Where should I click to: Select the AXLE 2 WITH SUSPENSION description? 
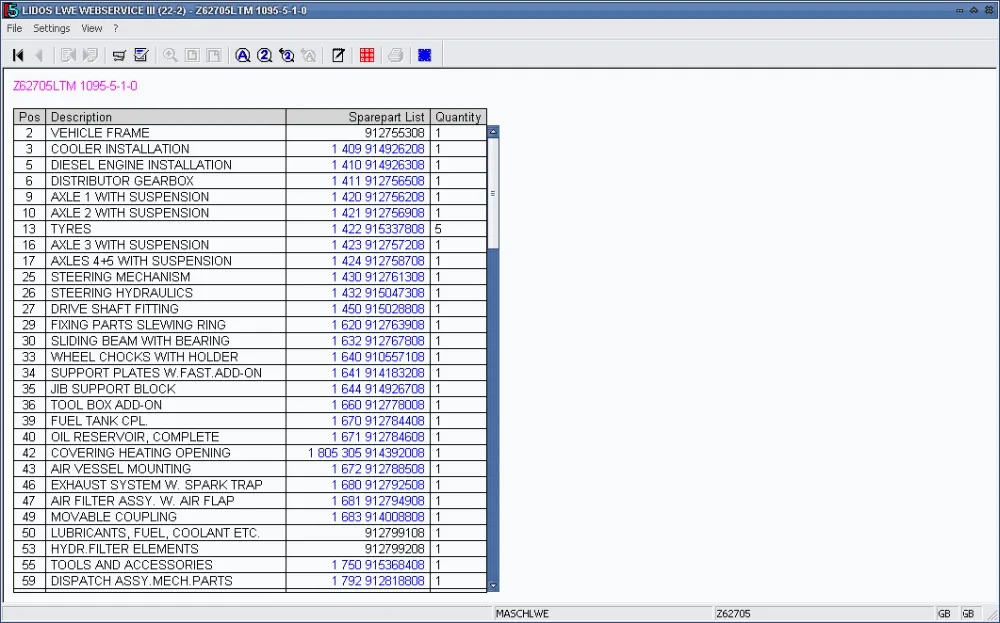(x=129, y=213)
